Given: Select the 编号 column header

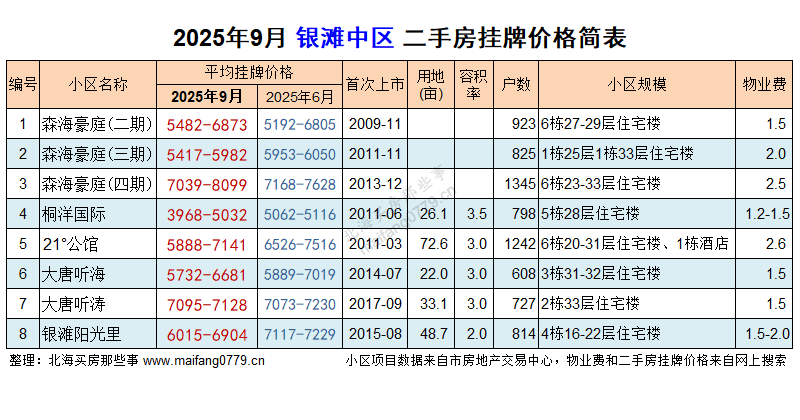Looking at the screenshot, I should (23, 84).
